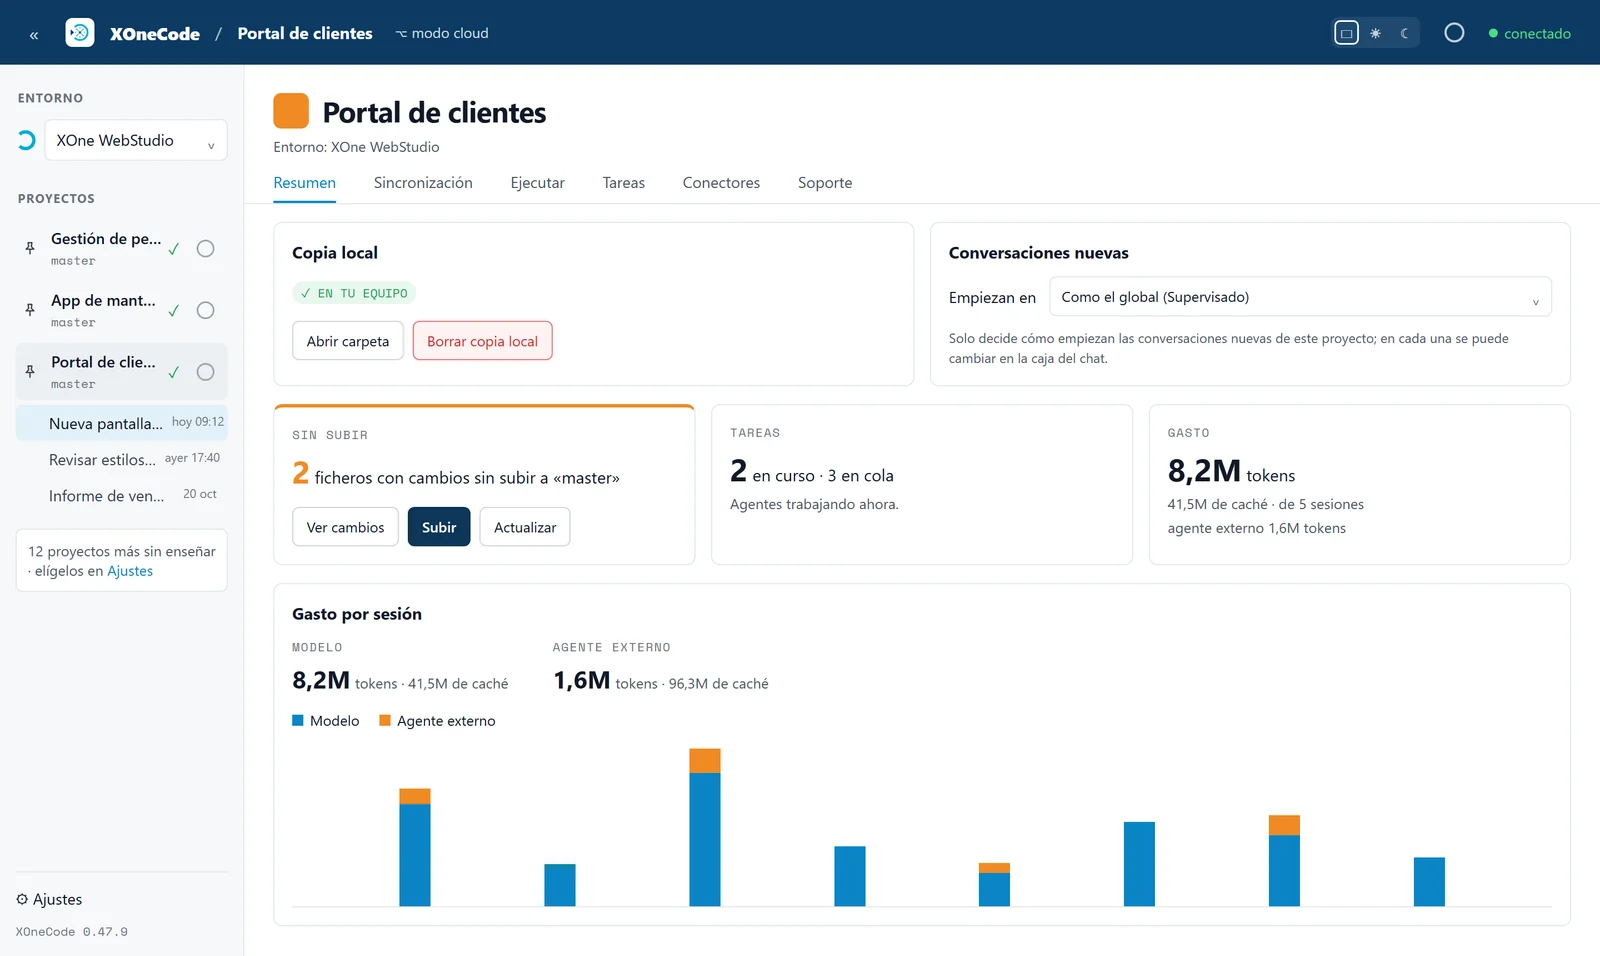
Task: Click the check mark on App de mant...
Action: tap(174, 311)
